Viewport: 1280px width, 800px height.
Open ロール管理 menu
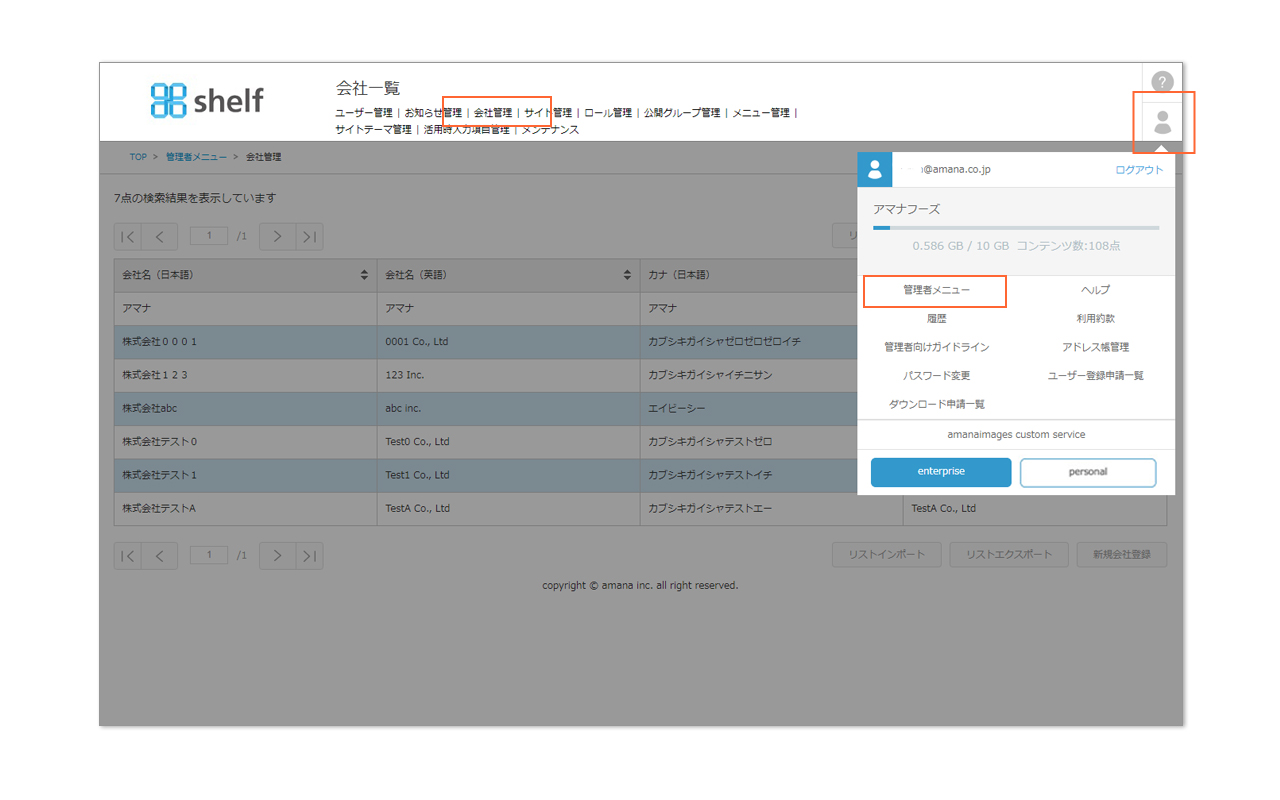pos(608,113)
